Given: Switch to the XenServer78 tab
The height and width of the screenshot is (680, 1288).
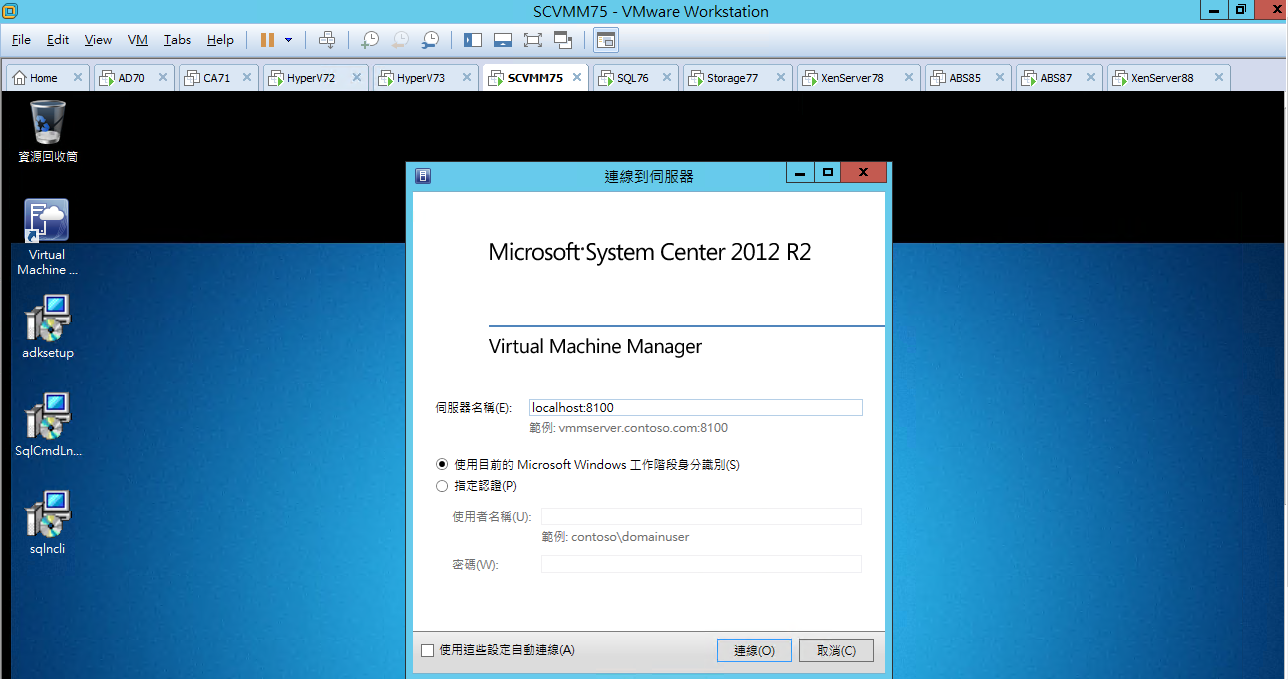Looking at the screenshot, I should tap(858, 78).
